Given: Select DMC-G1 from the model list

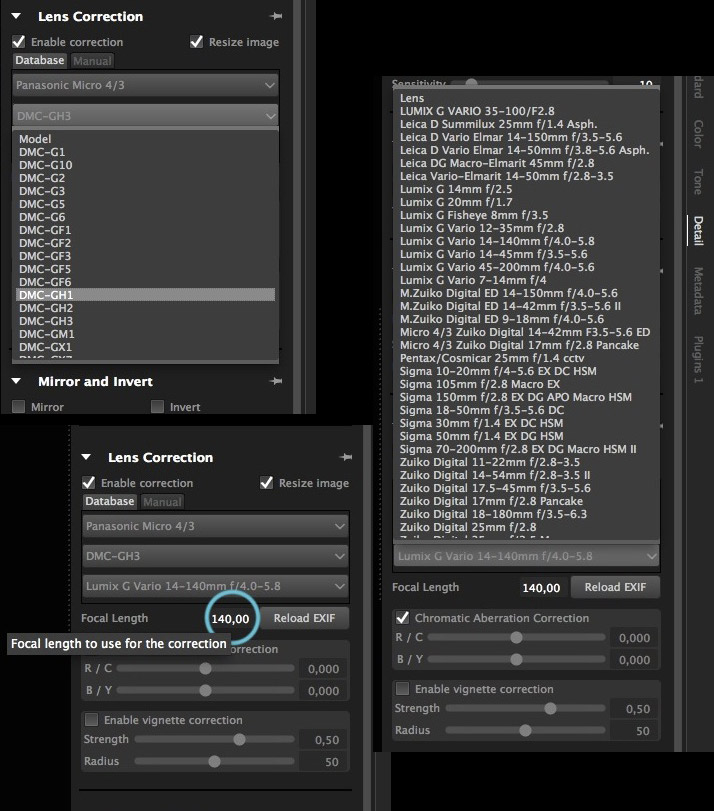Looking at the screenshot, I should click(x=145, y=152).
